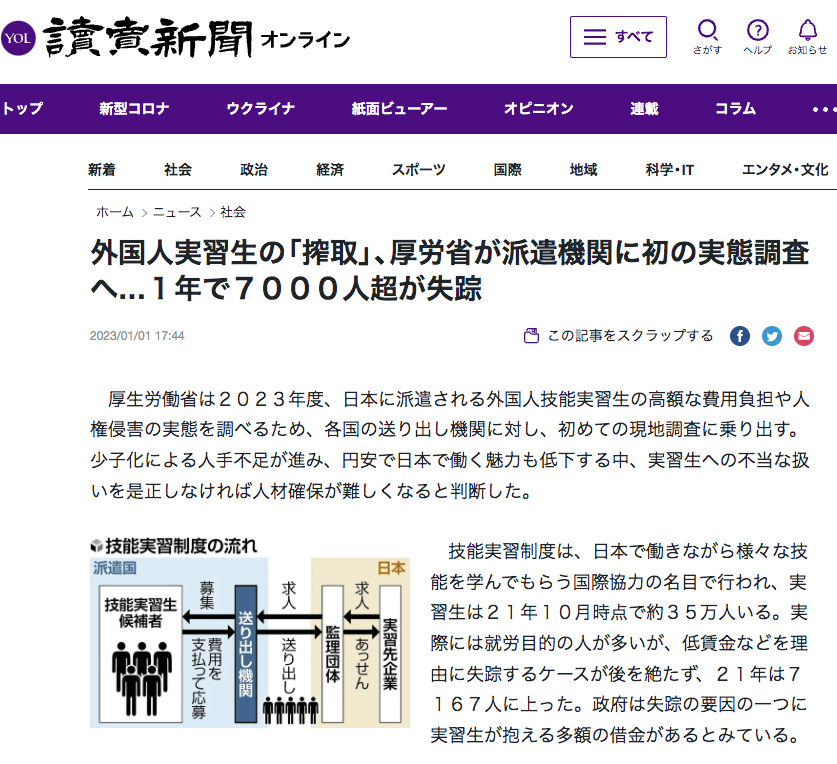Screen dimensions: 837x764
Task: Select 連載 navigation item
Action: [x=644, y=109]
